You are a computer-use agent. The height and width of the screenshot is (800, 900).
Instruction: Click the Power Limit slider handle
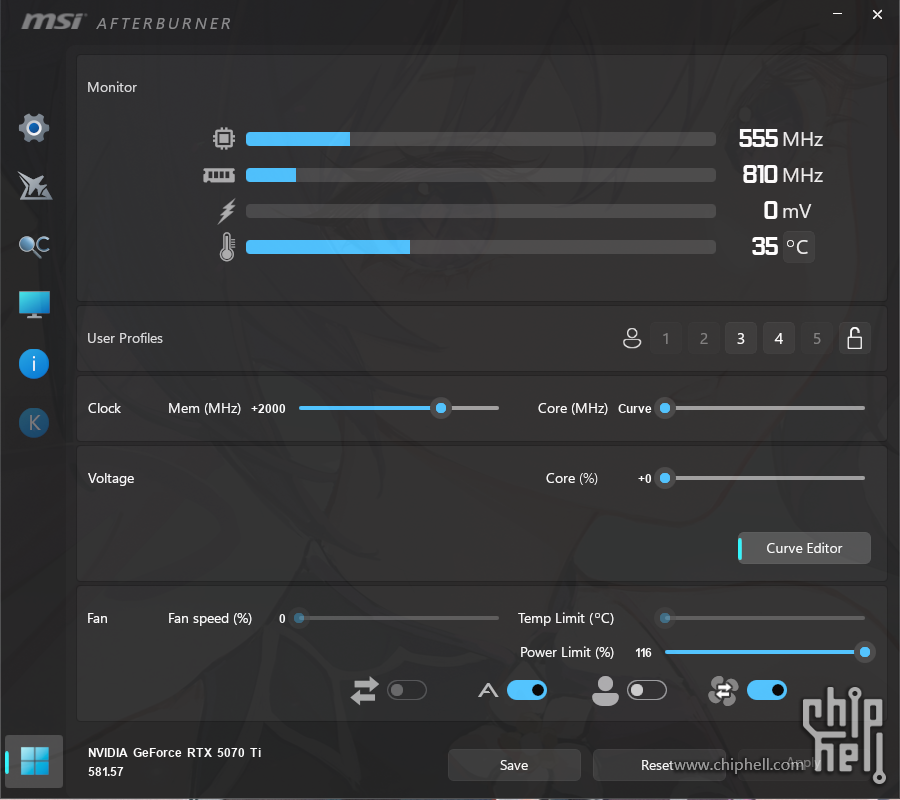point(865,652)
